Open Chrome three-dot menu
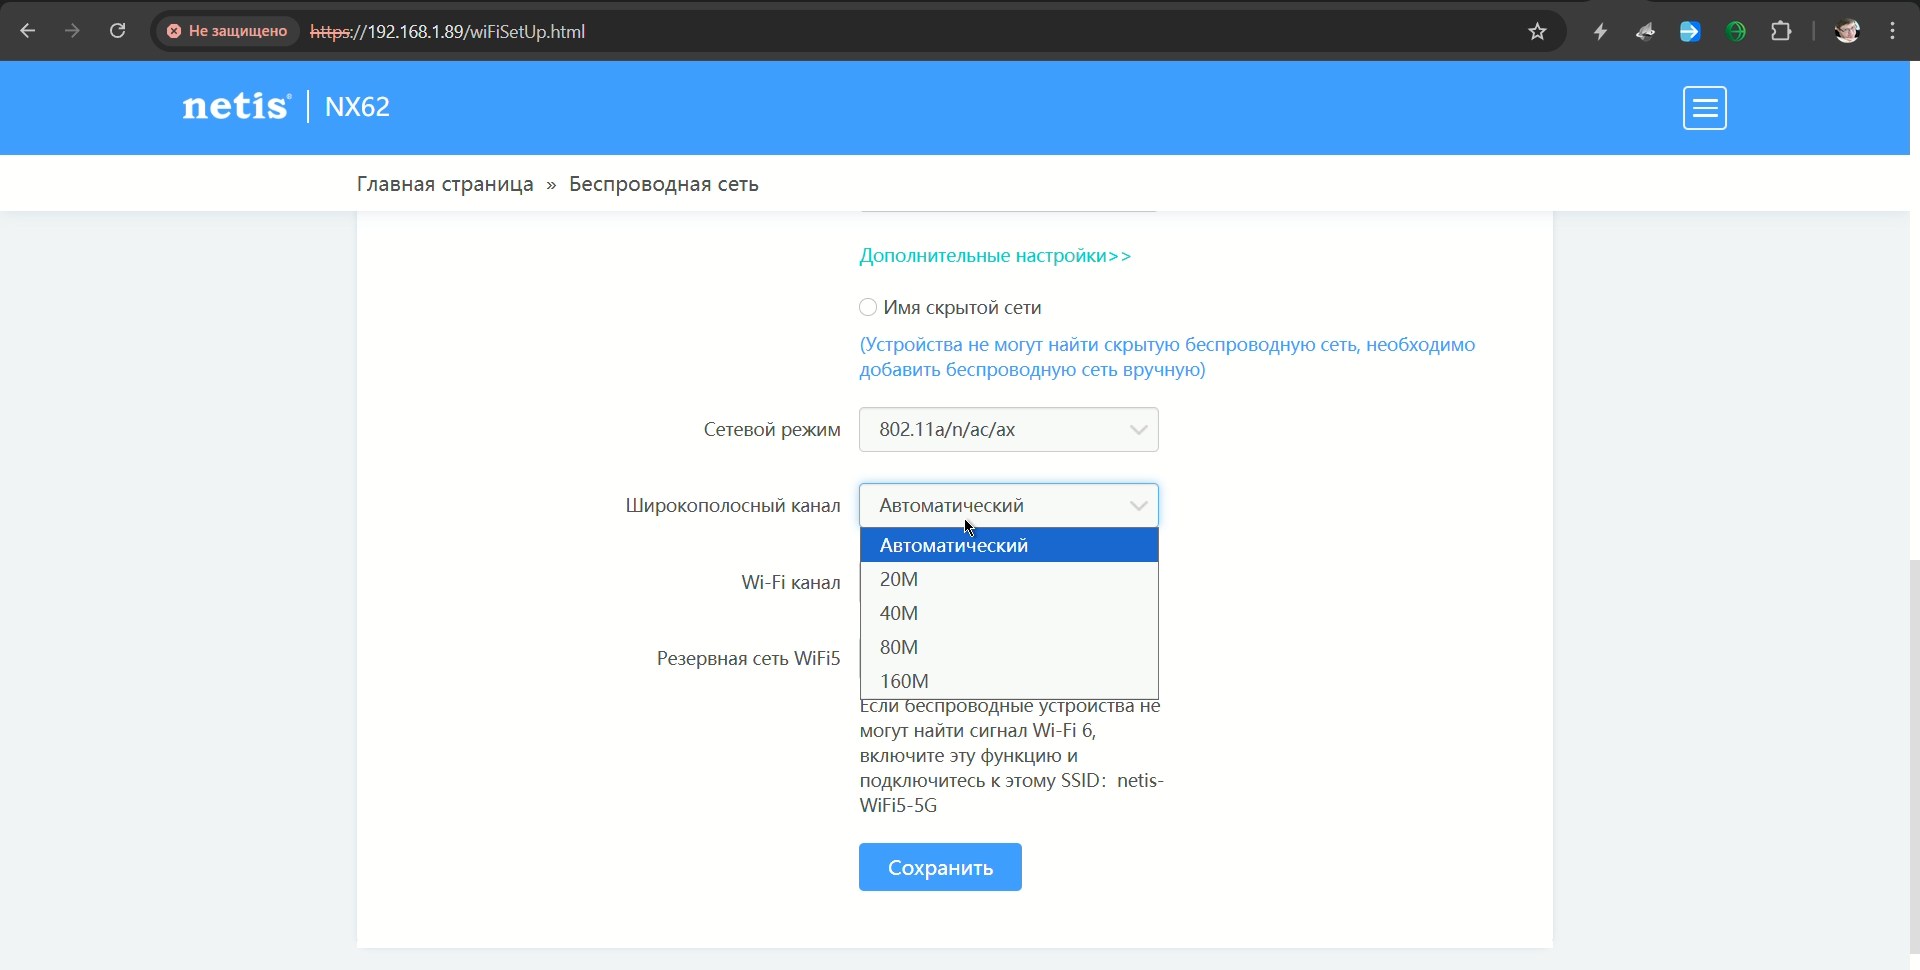 (1893, 32)
